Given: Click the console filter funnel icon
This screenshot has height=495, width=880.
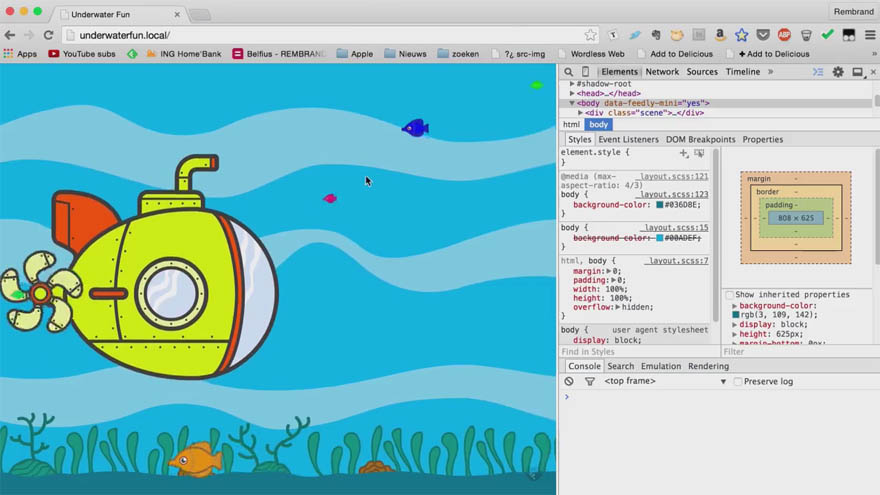Looking at the screenshot, I should click(x=589, y=381).
